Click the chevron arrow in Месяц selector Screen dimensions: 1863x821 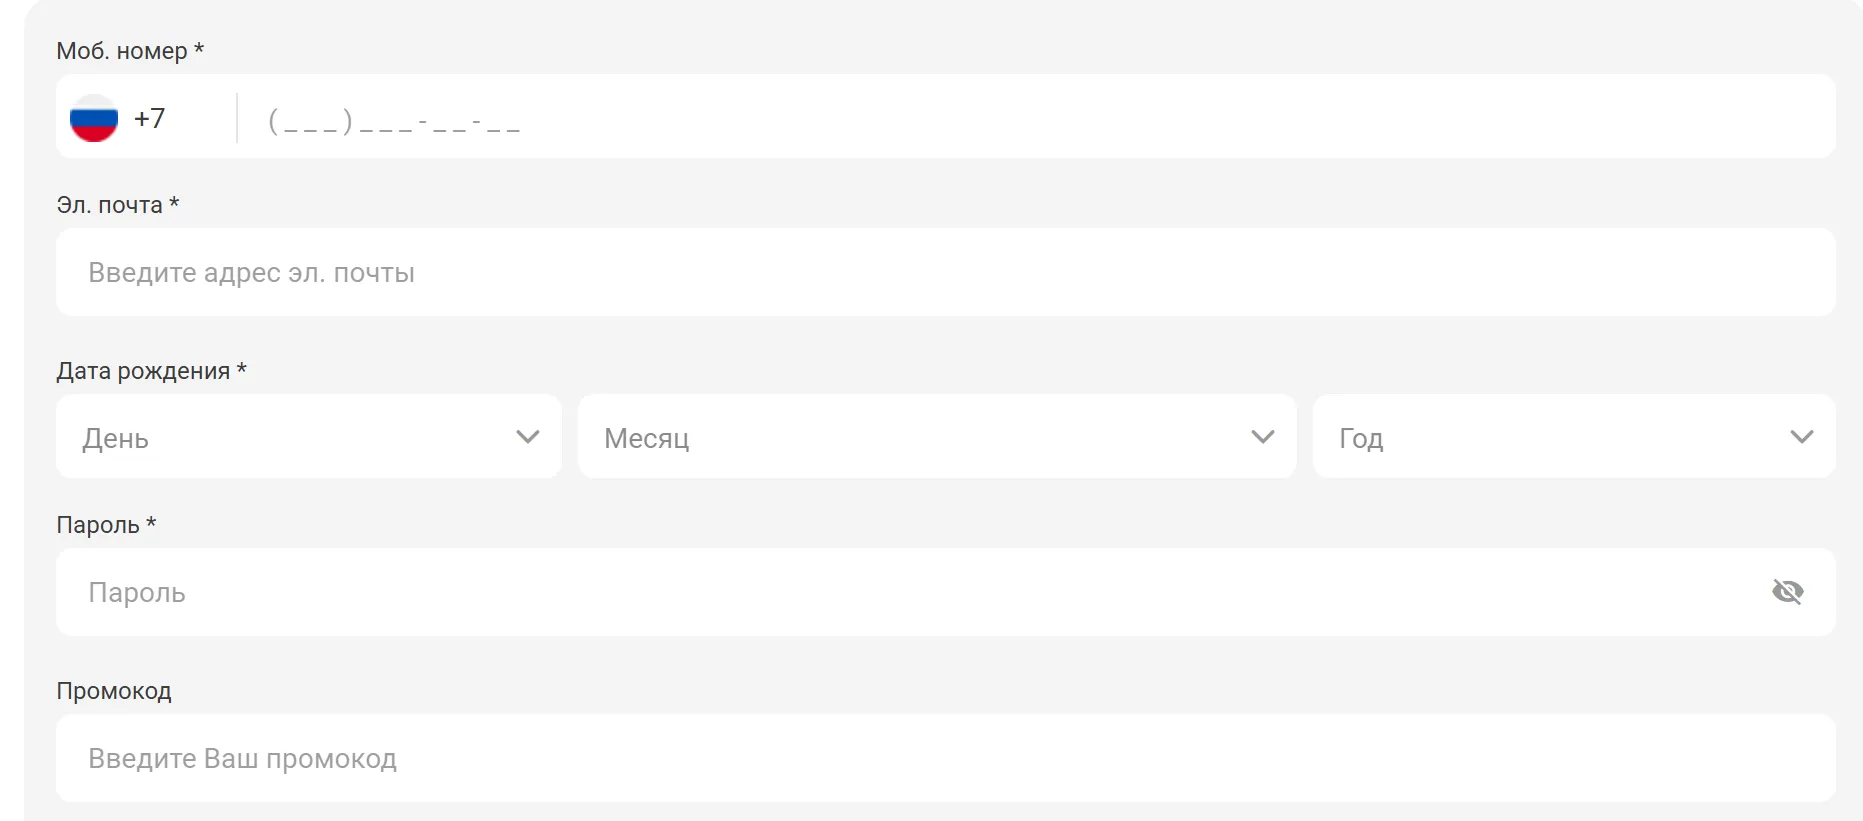click(1262, 437)
